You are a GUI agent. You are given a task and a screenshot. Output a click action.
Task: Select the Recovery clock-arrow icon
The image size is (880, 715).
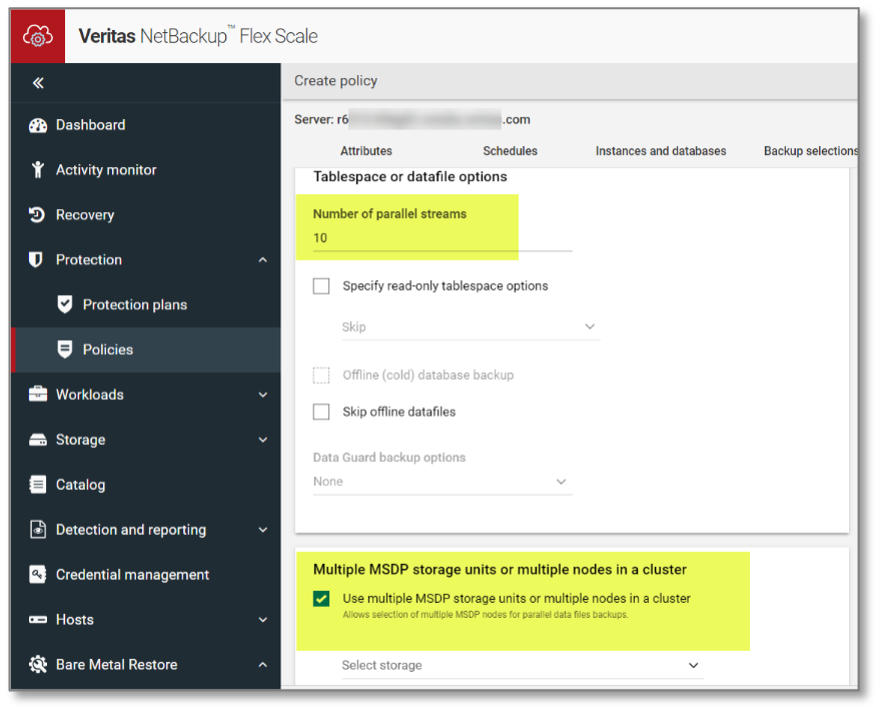click(38, 215)
